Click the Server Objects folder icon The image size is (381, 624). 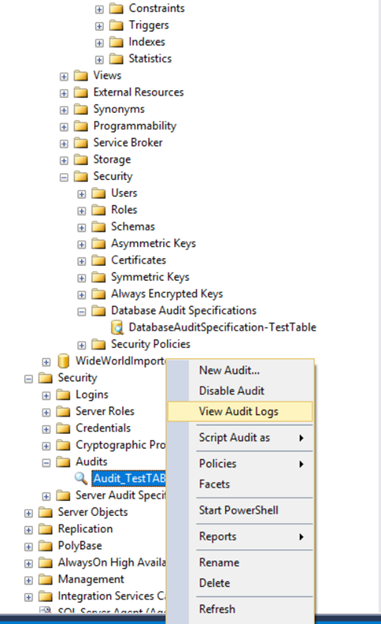point(45,512)
